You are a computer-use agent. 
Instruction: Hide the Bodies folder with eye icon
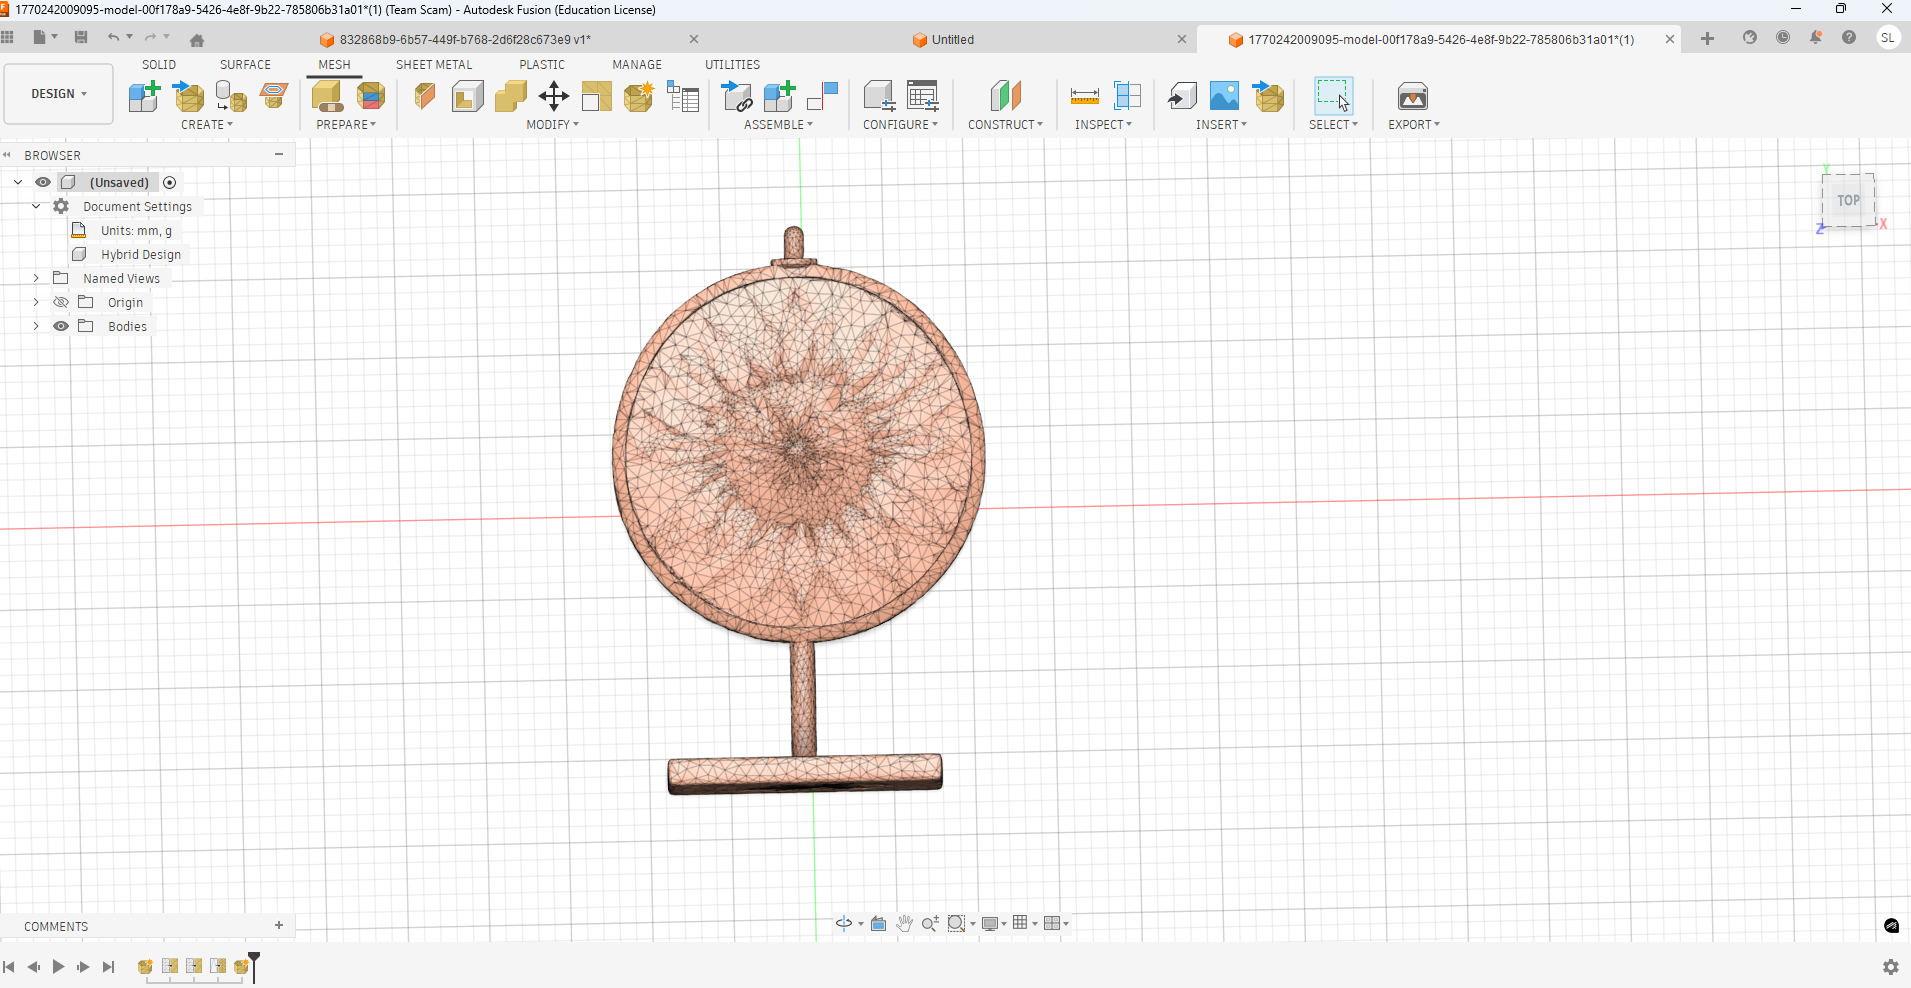tap(61, 326)
